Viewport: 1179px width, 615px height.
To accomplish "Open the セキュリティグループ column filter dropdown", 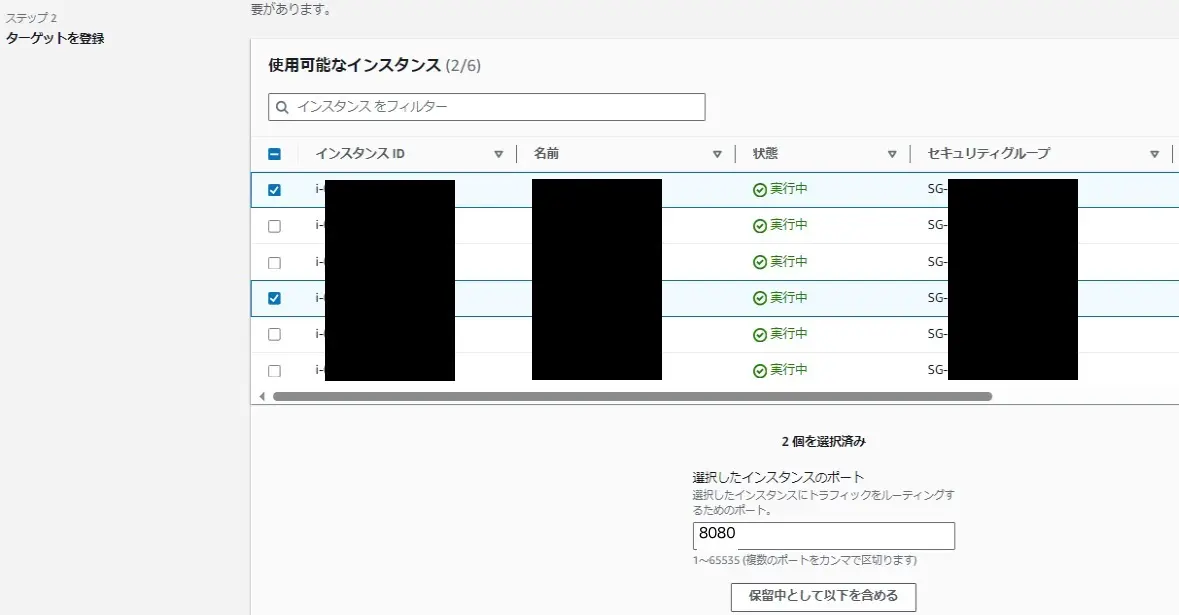I will tap(1152, 153).
